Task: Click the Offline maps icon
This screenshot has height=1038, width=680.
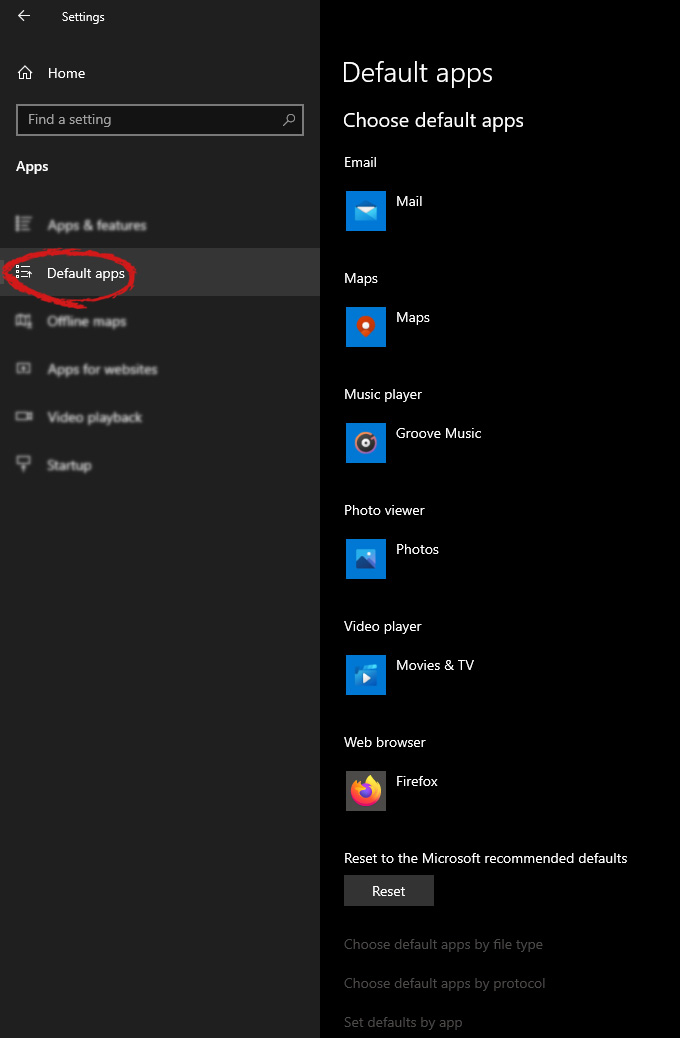Action: (x=24, y=321)
